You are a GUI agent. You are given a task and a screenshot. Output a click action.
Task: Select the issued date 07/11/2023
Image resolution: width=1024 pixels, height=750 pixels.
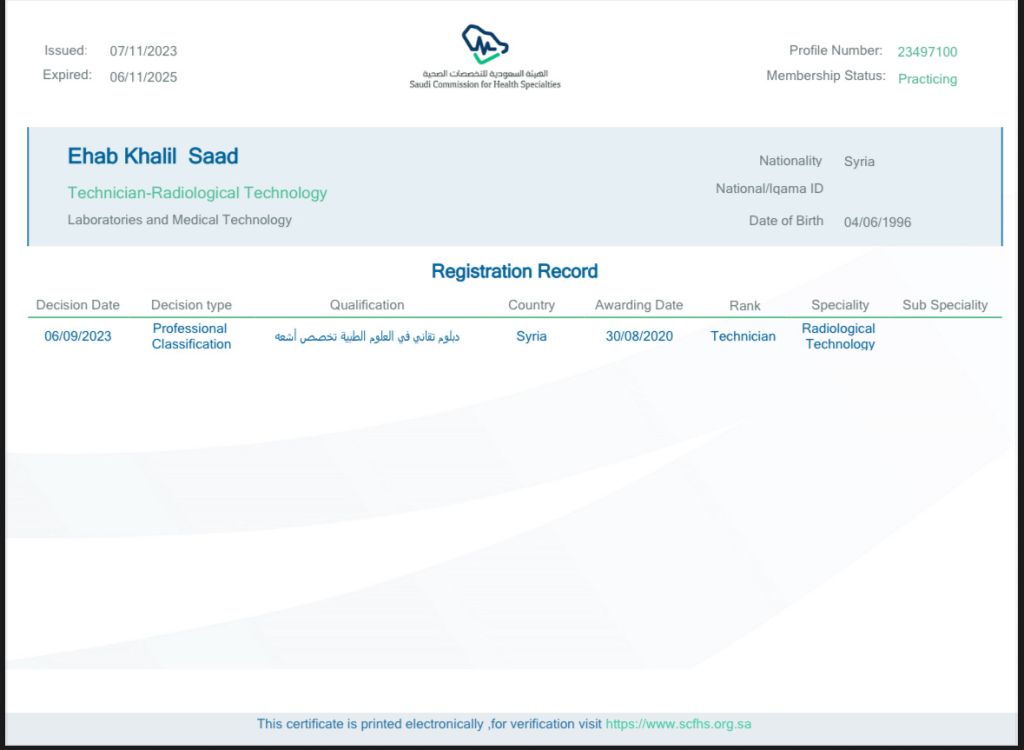click(143, 51)
